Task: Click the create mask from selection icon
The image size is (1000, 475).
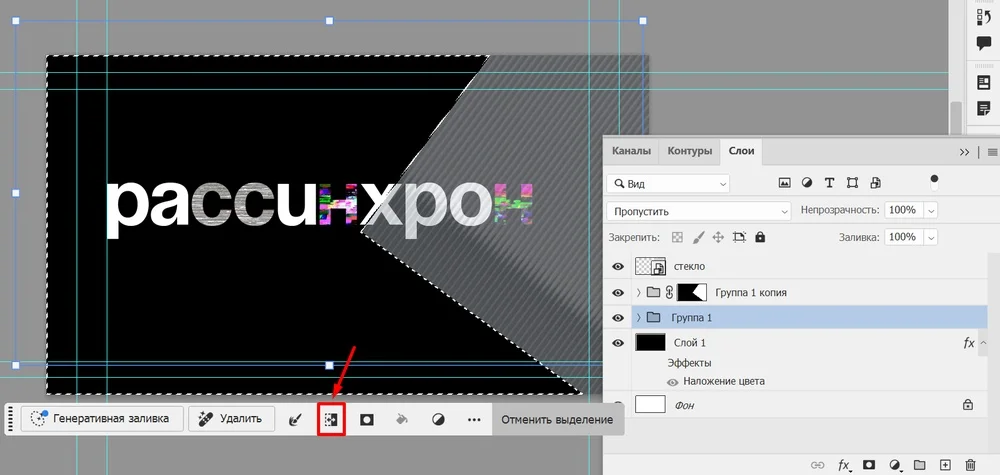Action: pos(367,420)
